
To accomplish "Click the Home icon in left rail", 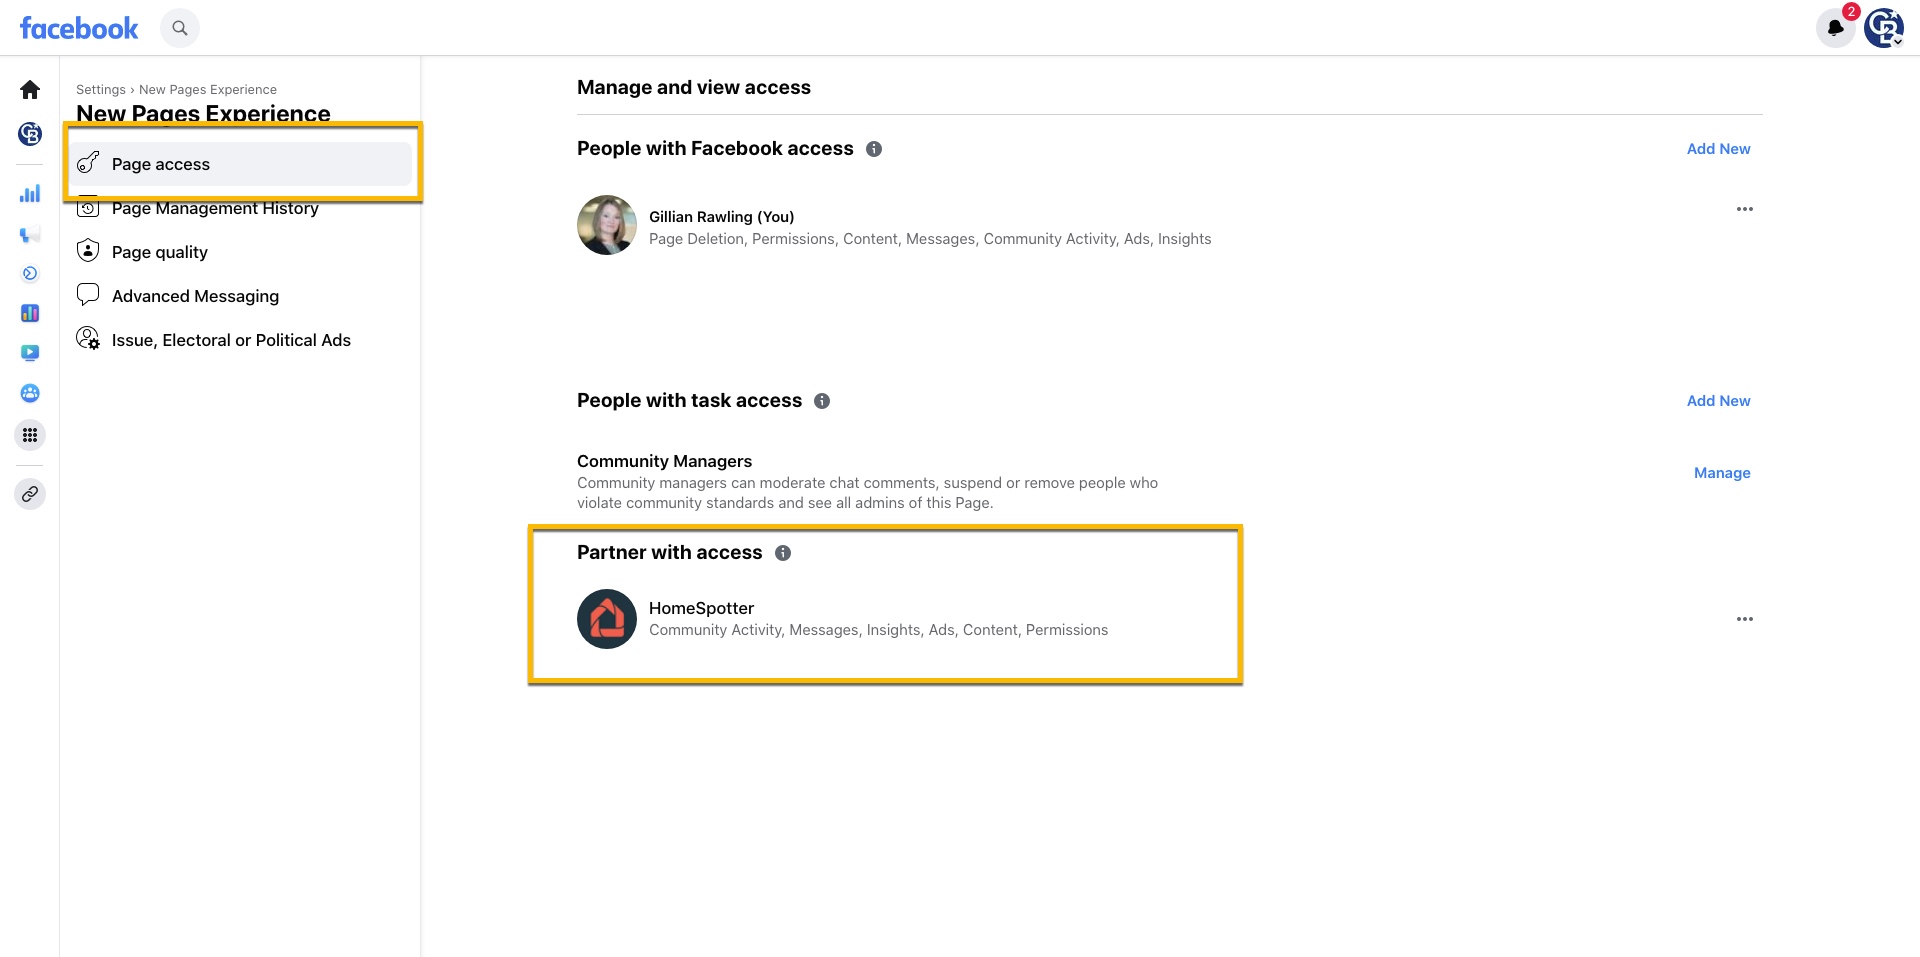I will pyautogui.click(x=30, y=90).
